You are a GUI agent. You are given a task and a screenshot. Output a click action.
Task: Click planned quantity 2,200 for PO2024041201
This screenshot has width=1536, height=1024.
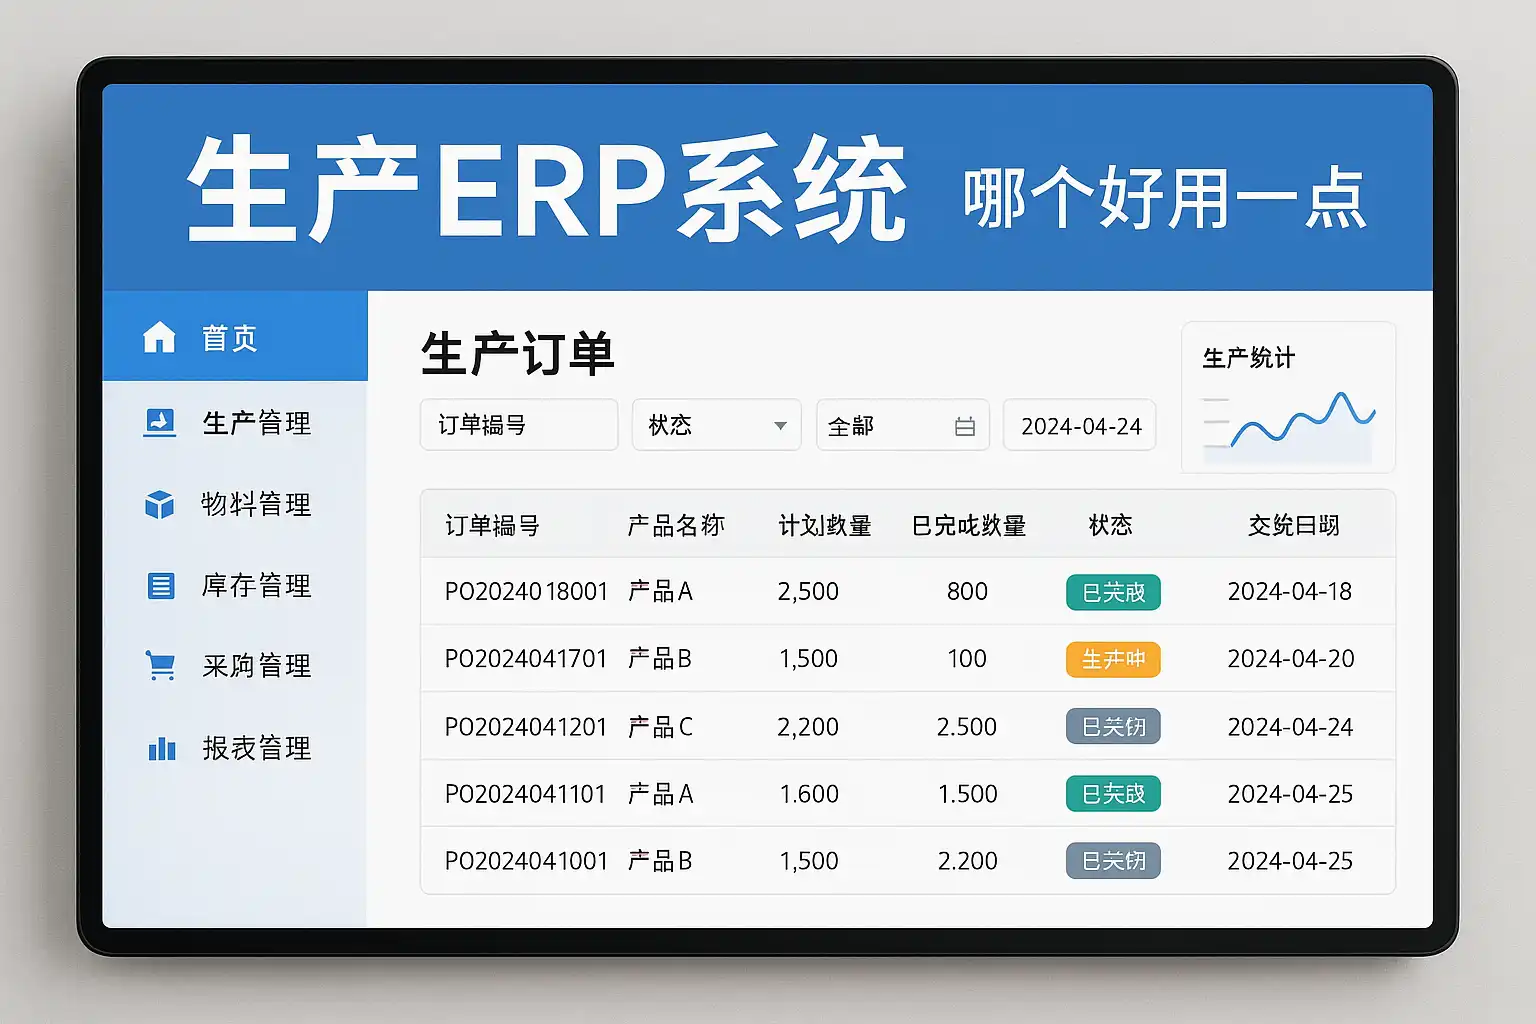[x=808, y=726]
